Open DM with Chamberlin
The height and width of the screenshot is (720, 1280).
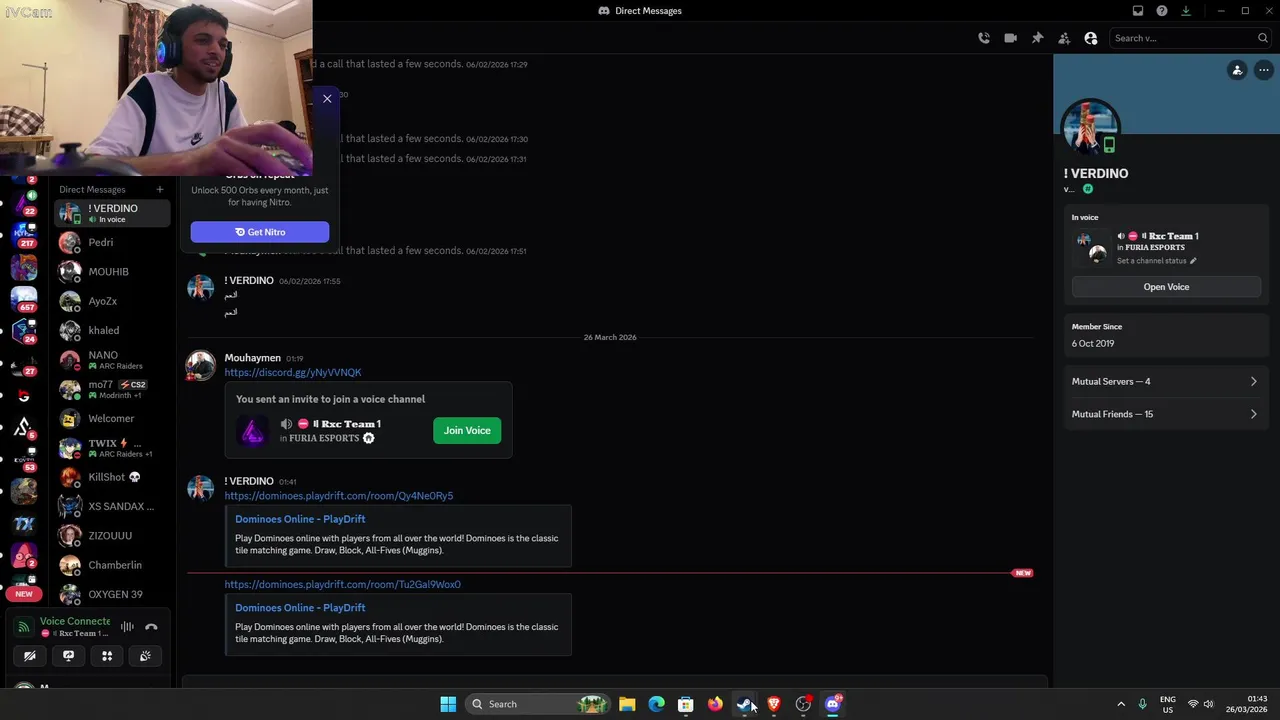pos(113,565)
